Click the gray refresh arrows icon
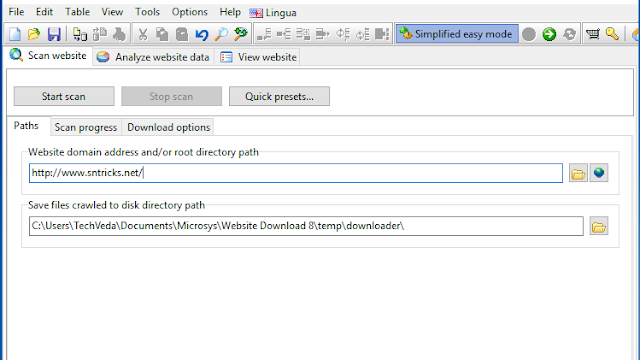Viewport: 640px width, 360px height. 569,34
